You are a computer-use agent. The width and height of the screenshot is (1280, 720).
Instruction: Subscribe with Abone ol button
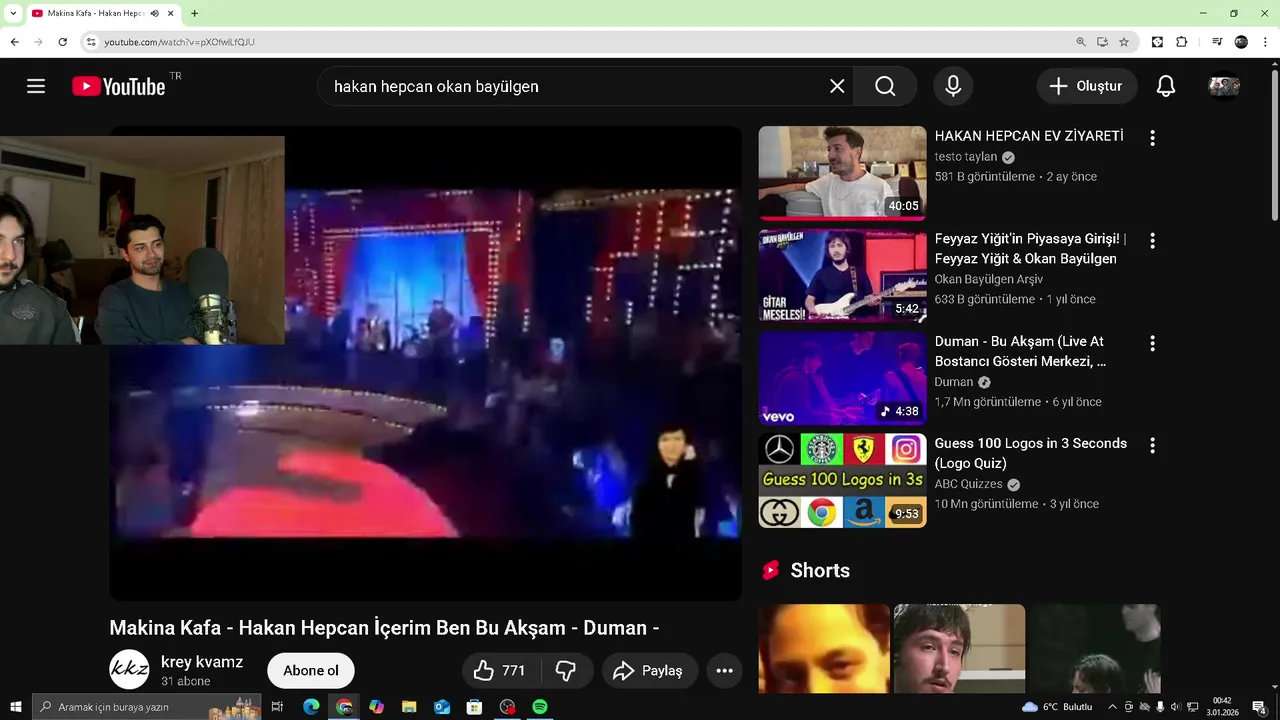311,670
